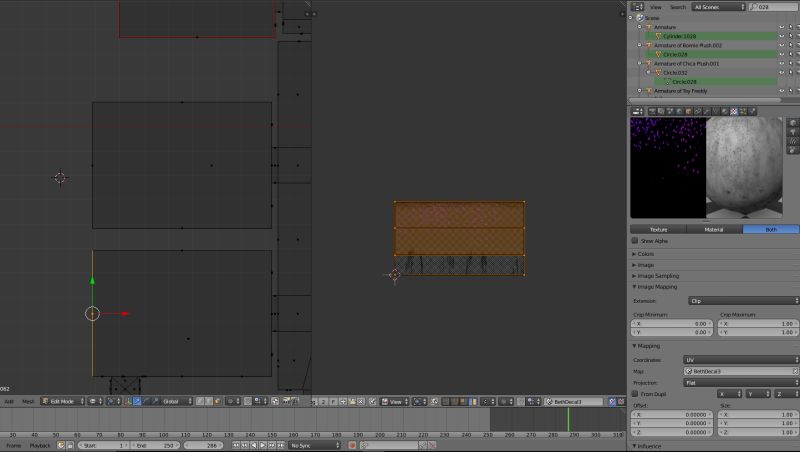This screenshot has height=452, width=800.
Task: Jump to the timeline start frame
Action: [236, 445]
